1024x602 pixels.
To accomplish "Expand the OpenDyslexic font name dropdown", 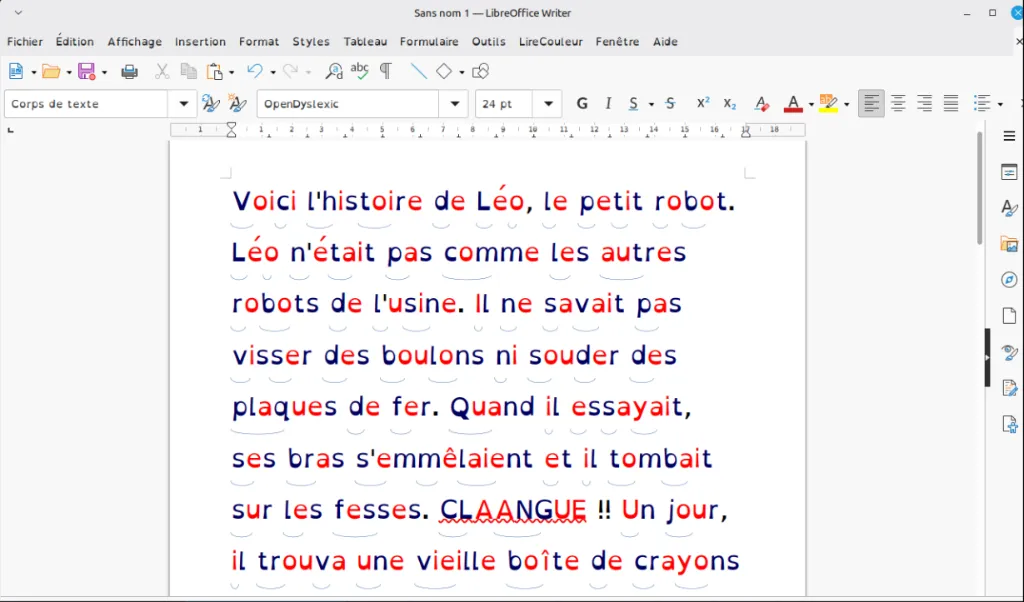I will pos(454,103).
